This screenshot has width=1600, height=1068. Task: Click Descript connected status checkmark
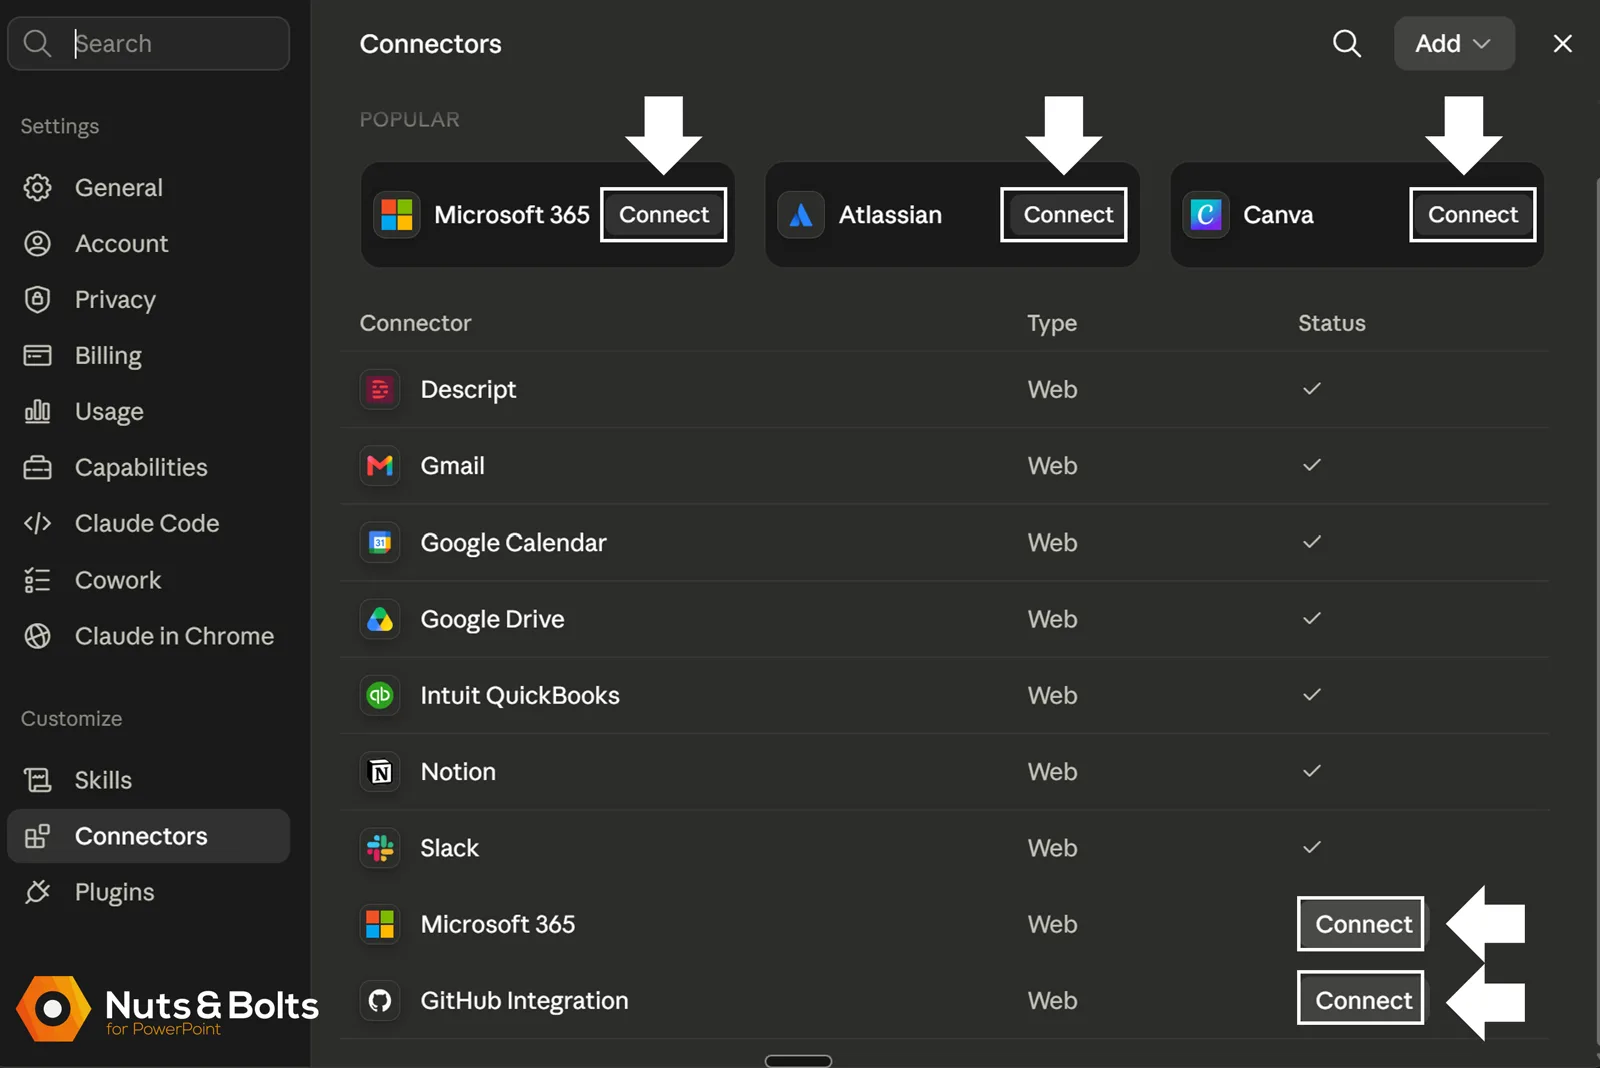tap(1312, 388)
